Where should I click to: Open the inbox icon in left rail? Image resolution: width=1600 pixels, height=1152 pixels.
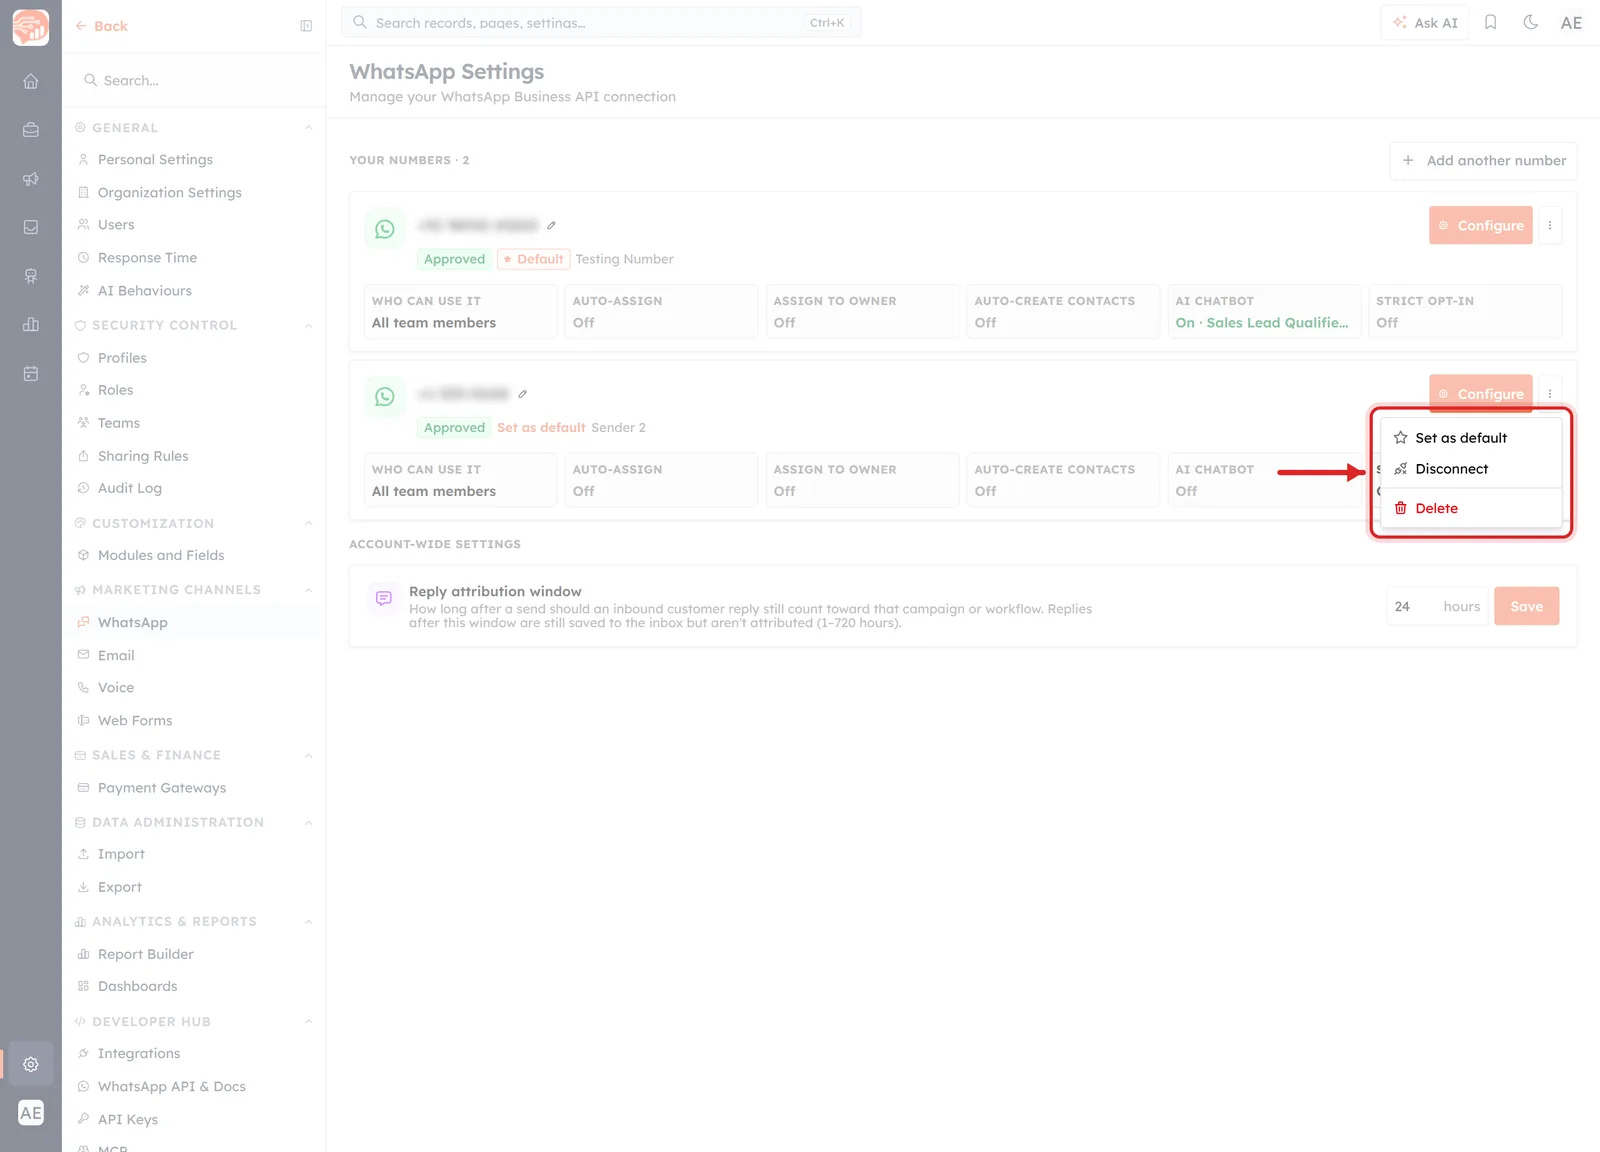(x=31, y=228)
